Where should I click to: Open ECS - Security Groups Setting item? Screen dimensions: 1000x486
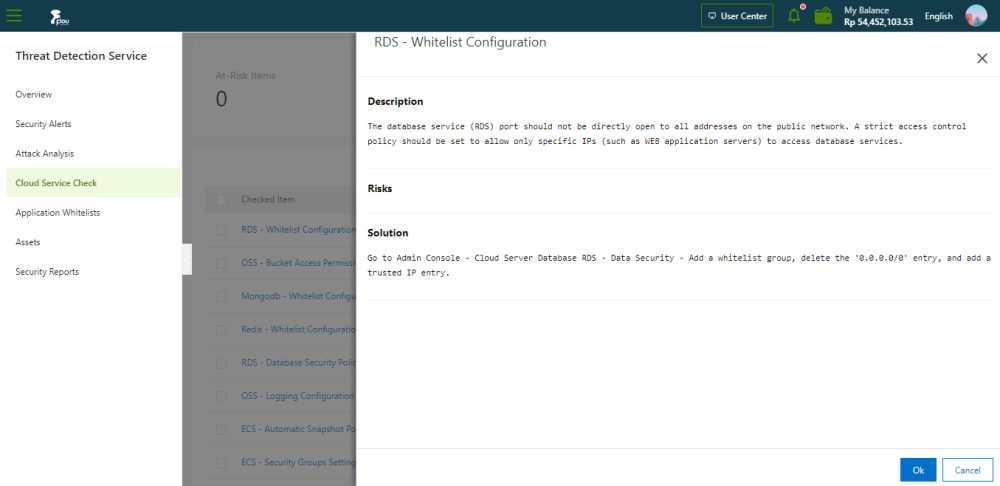(x=298, y=462)
